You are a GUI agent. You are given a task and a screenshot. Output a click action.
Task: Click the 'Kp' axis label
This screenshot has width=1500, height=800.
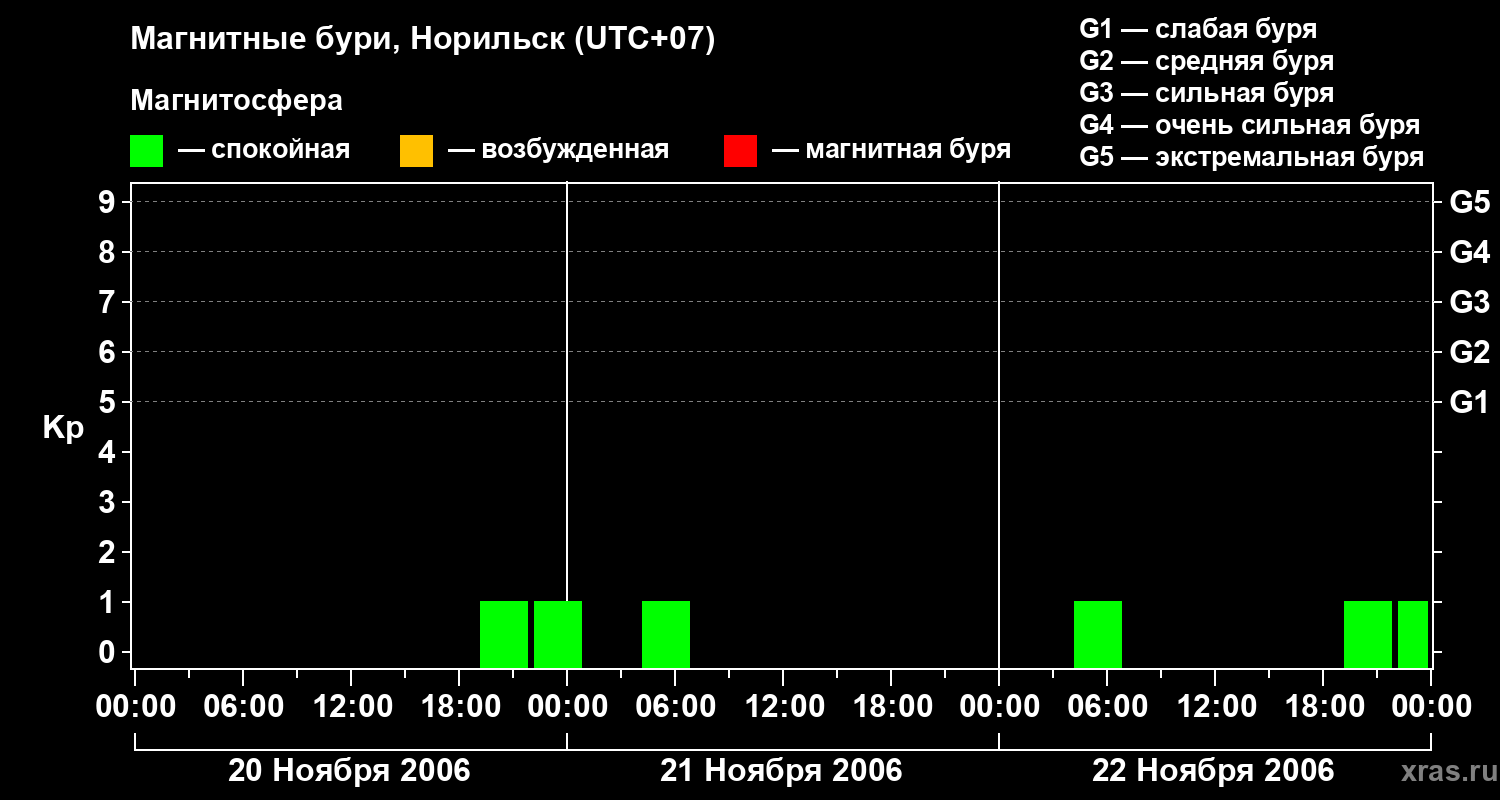click(63, 428)
